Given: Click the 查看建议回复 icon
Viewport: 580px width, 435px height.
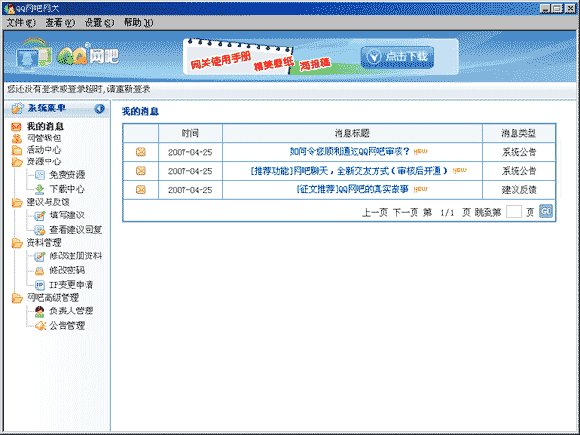Looking at the screenshot, I should pos(40,230).
